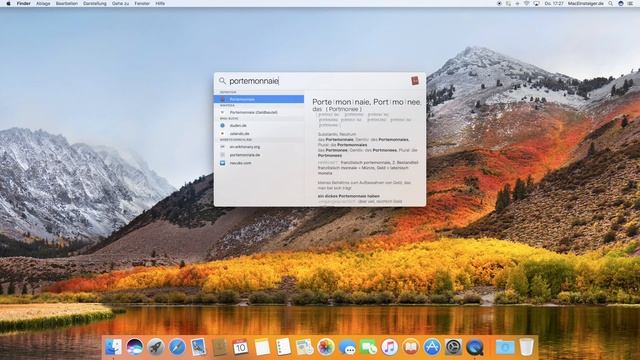Open en.wiktionary.org website suggestion
Image resolution: width=640 pixels, height=360 pixels.
pos(259,147)
